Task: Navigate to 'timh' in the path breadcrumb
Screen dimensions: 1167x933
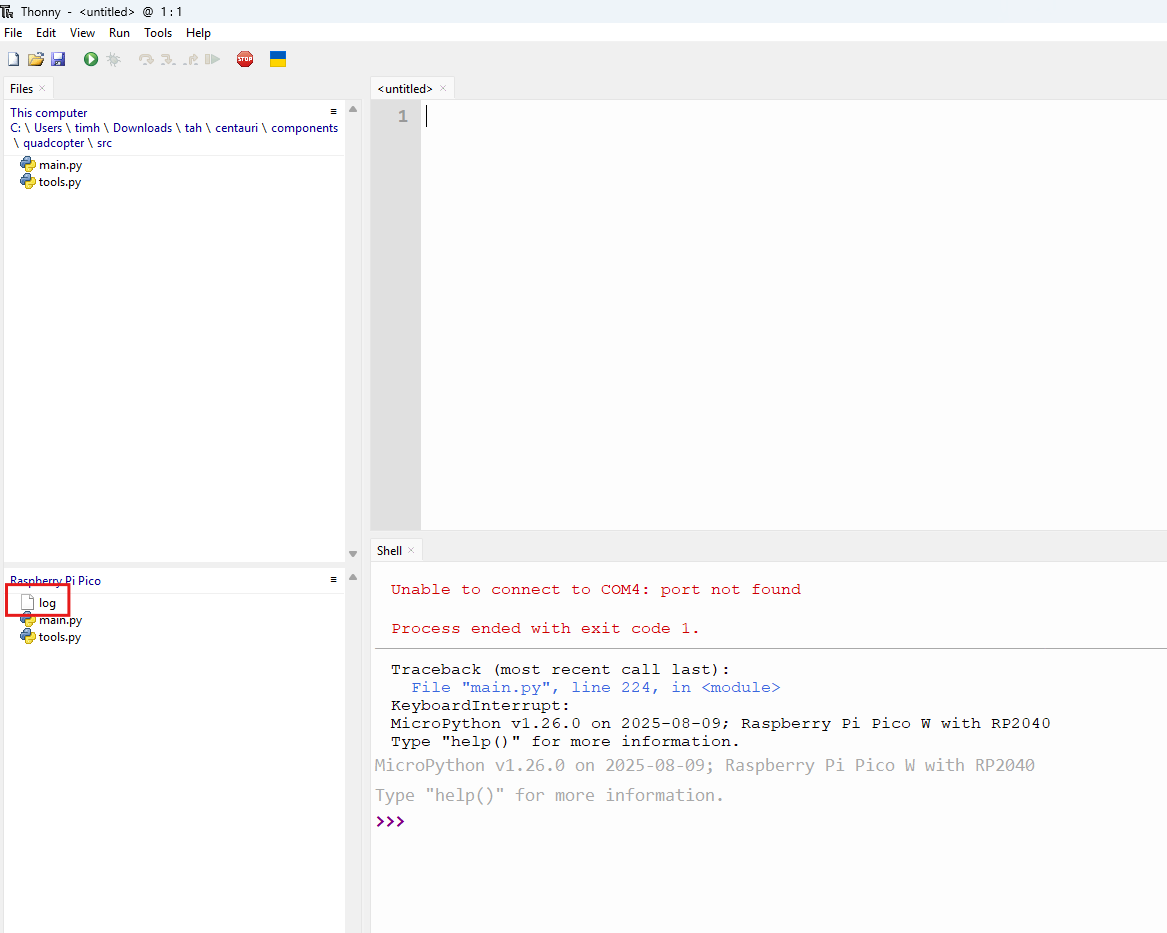Action: [x=87, y=128]
